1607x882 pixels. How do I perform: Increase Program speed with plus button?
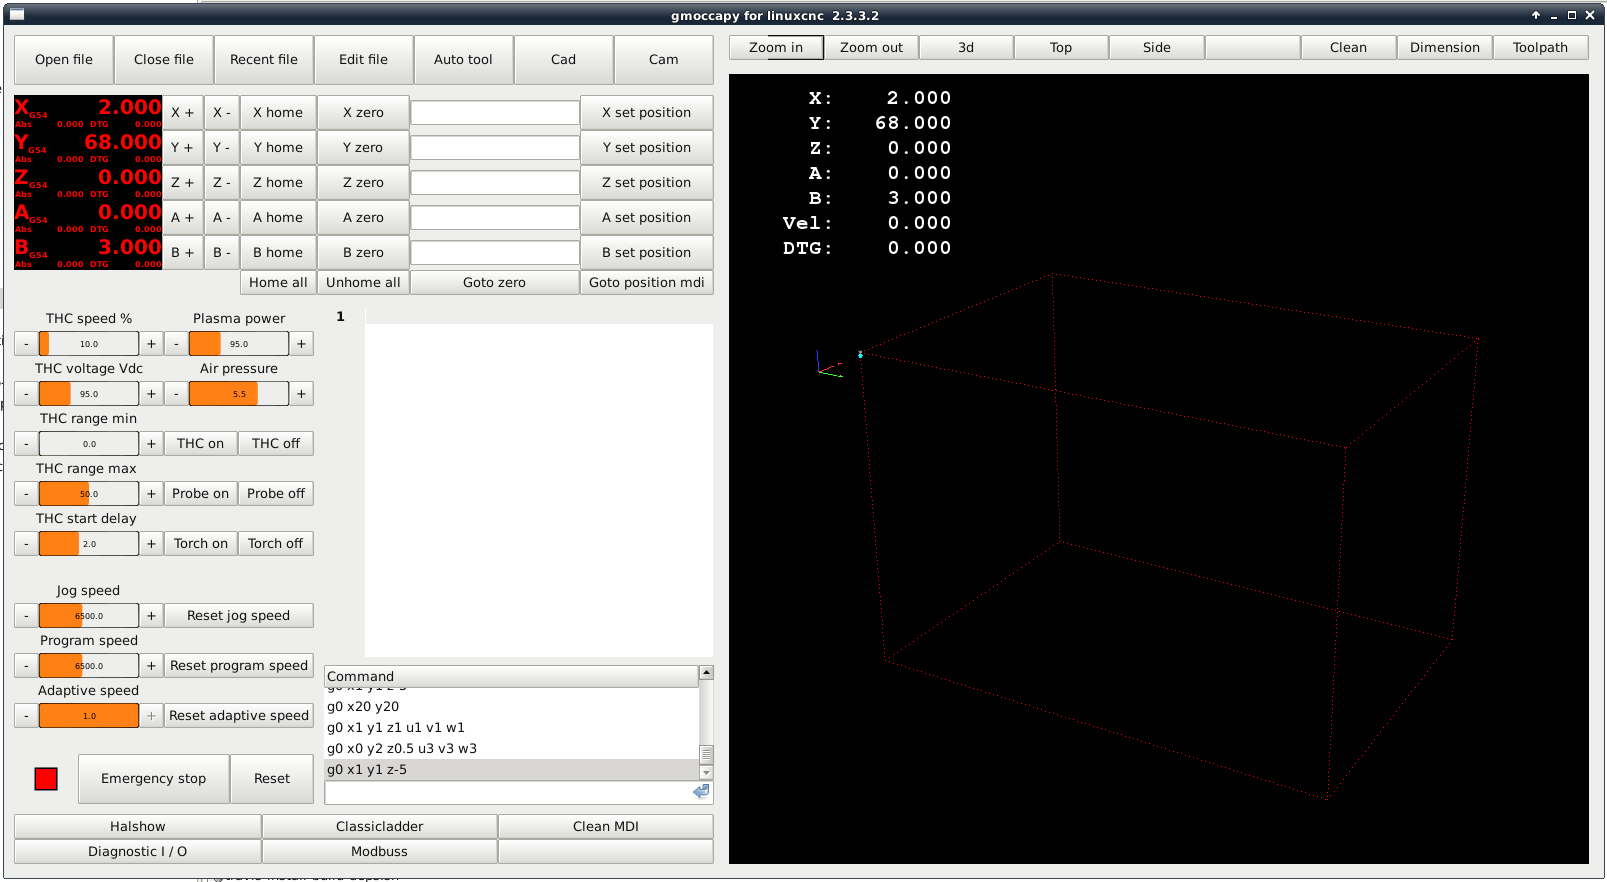point(151,666)
